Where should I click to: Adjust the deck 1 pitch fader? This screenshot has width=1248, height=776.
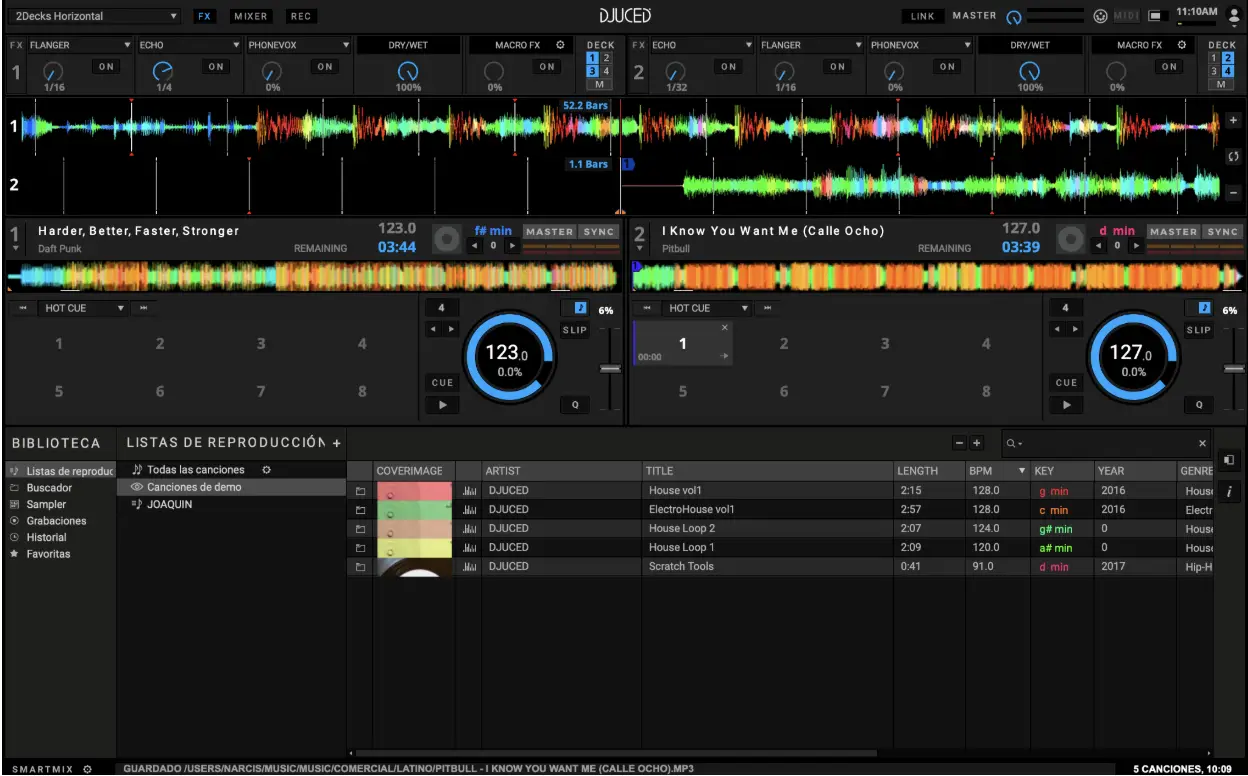coord(610,368)
